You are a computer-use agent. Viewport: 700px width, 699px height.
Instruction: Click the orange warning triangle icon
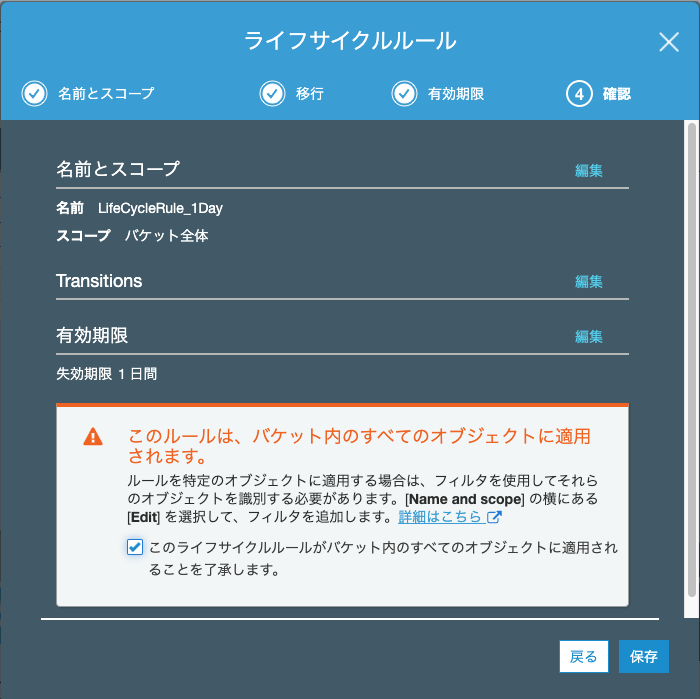point(93,437)
